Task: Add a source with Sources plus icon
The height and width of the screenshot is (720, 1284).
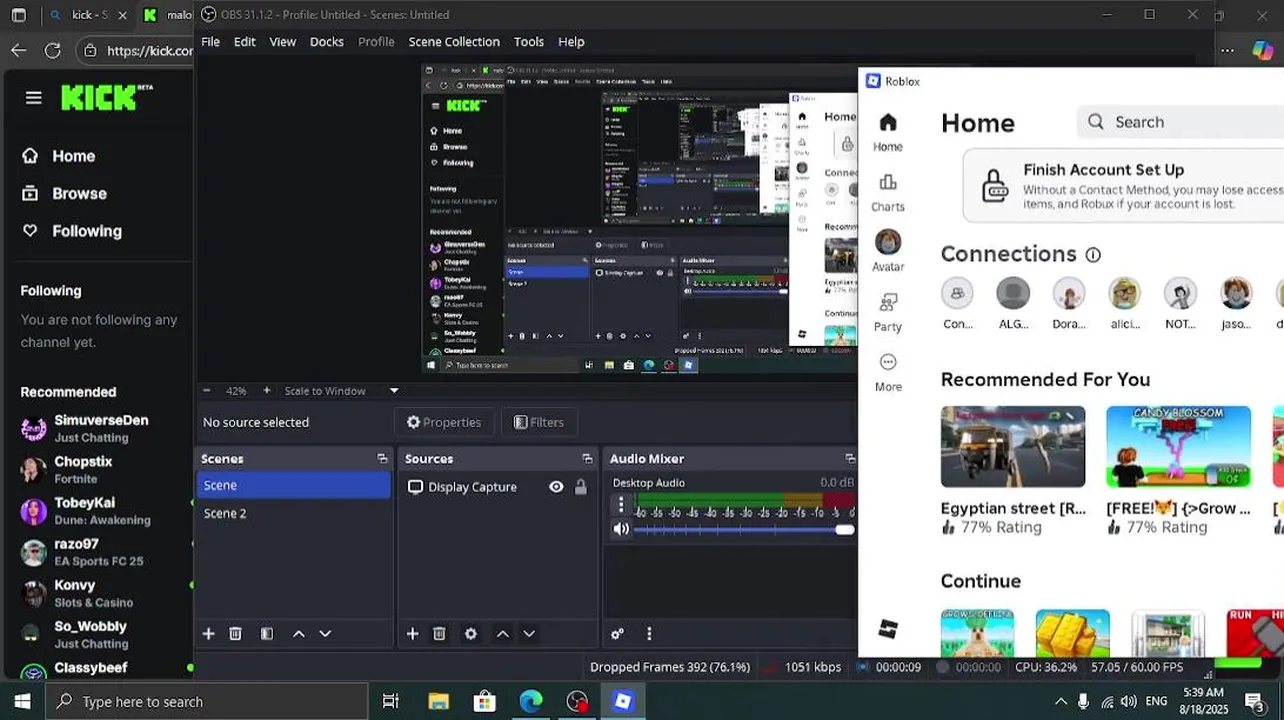Action: coord(412,634)
